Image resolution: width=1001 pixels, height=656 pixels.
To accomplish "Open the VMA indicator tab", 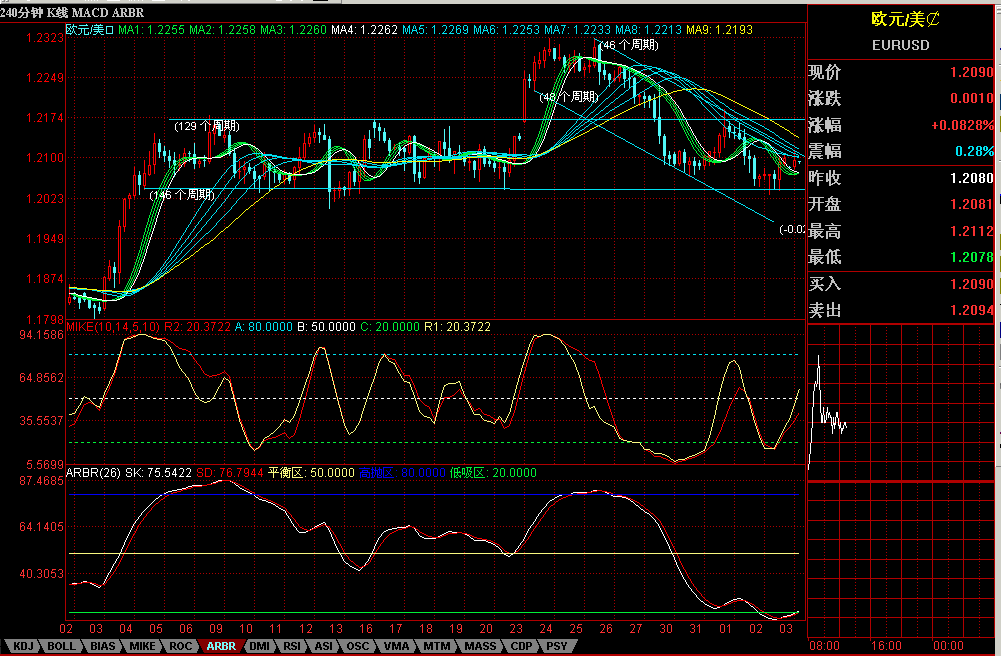I will click(x=396, y=646).
